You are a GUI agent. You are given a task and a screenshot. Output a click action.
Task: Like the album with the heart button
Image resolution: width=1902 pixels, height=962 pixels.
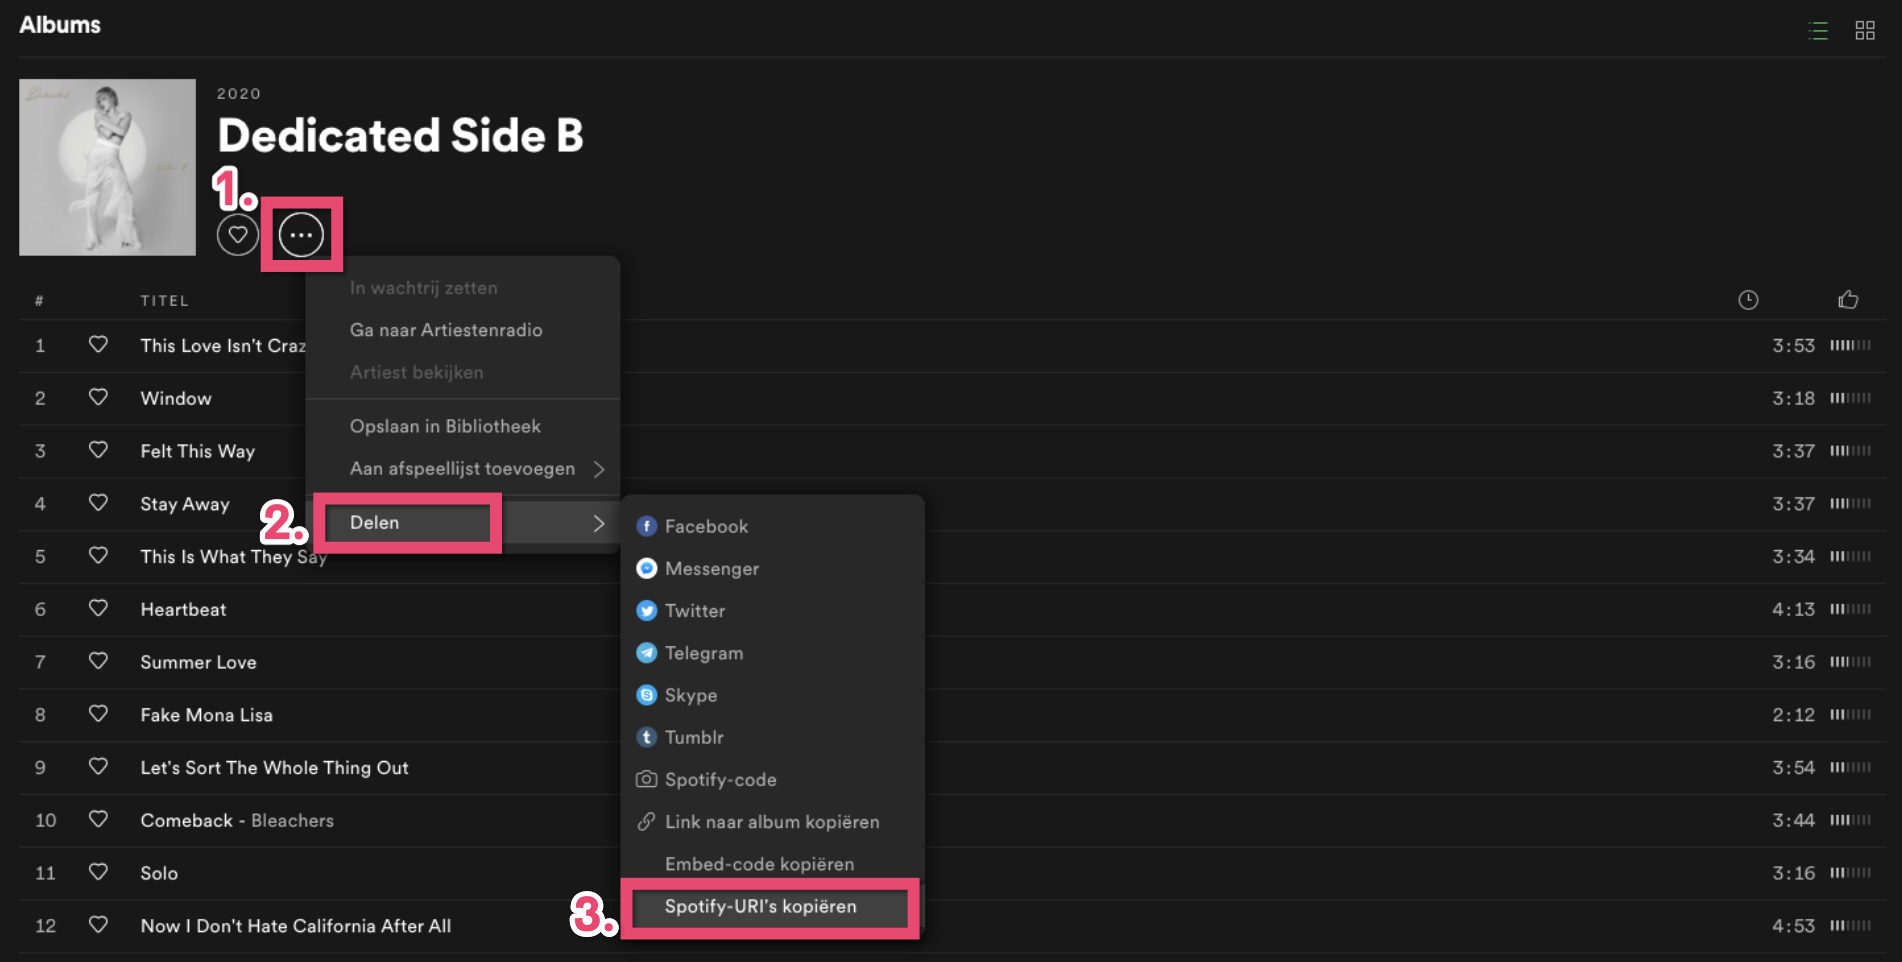237,235
